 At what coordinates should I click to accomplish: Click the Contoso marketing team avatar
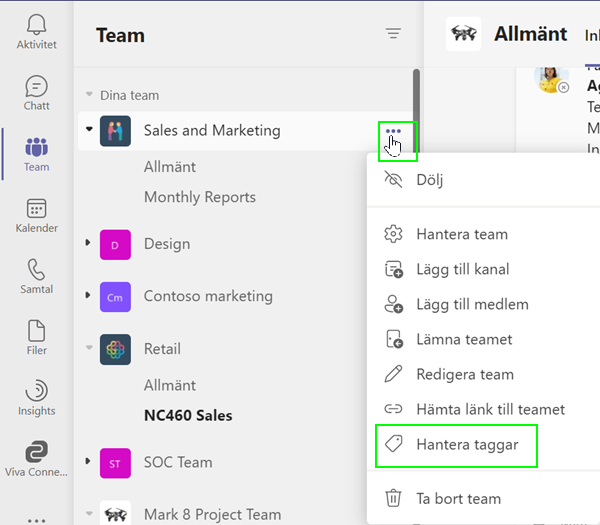pyautogui.click(x=115, y=297)
